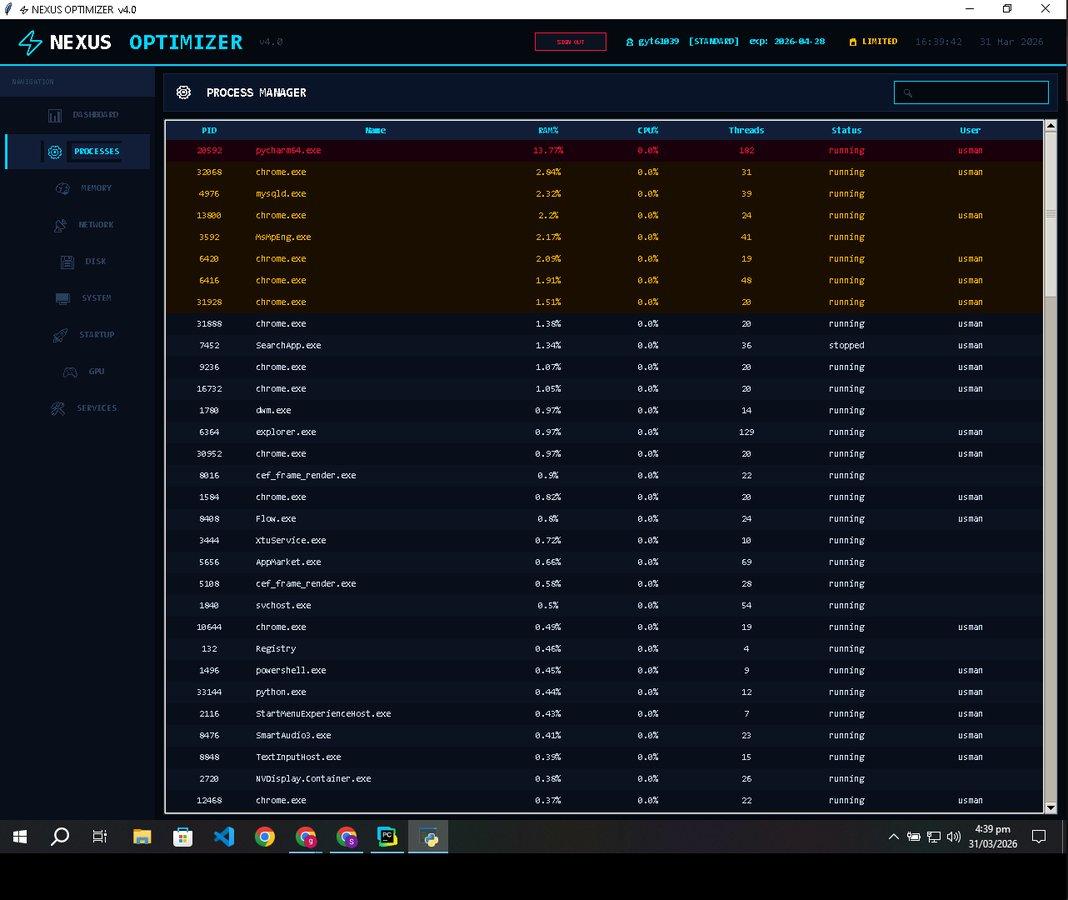Open PyCharm on taskbar
The height and width of the screenshot is (900, 1068).
(387, 836)
